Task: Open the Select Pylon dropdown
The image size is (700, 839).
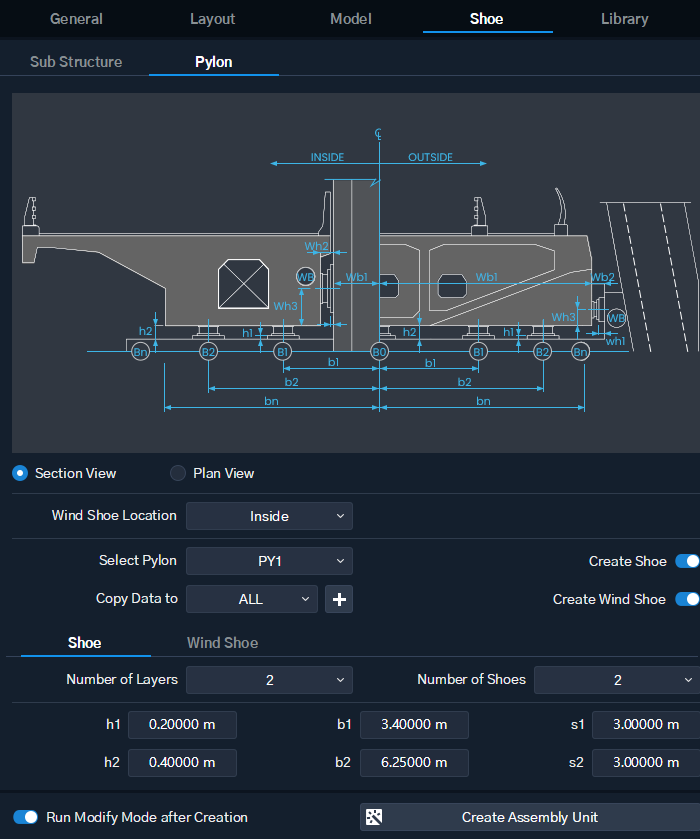Action: click(269, 561)
